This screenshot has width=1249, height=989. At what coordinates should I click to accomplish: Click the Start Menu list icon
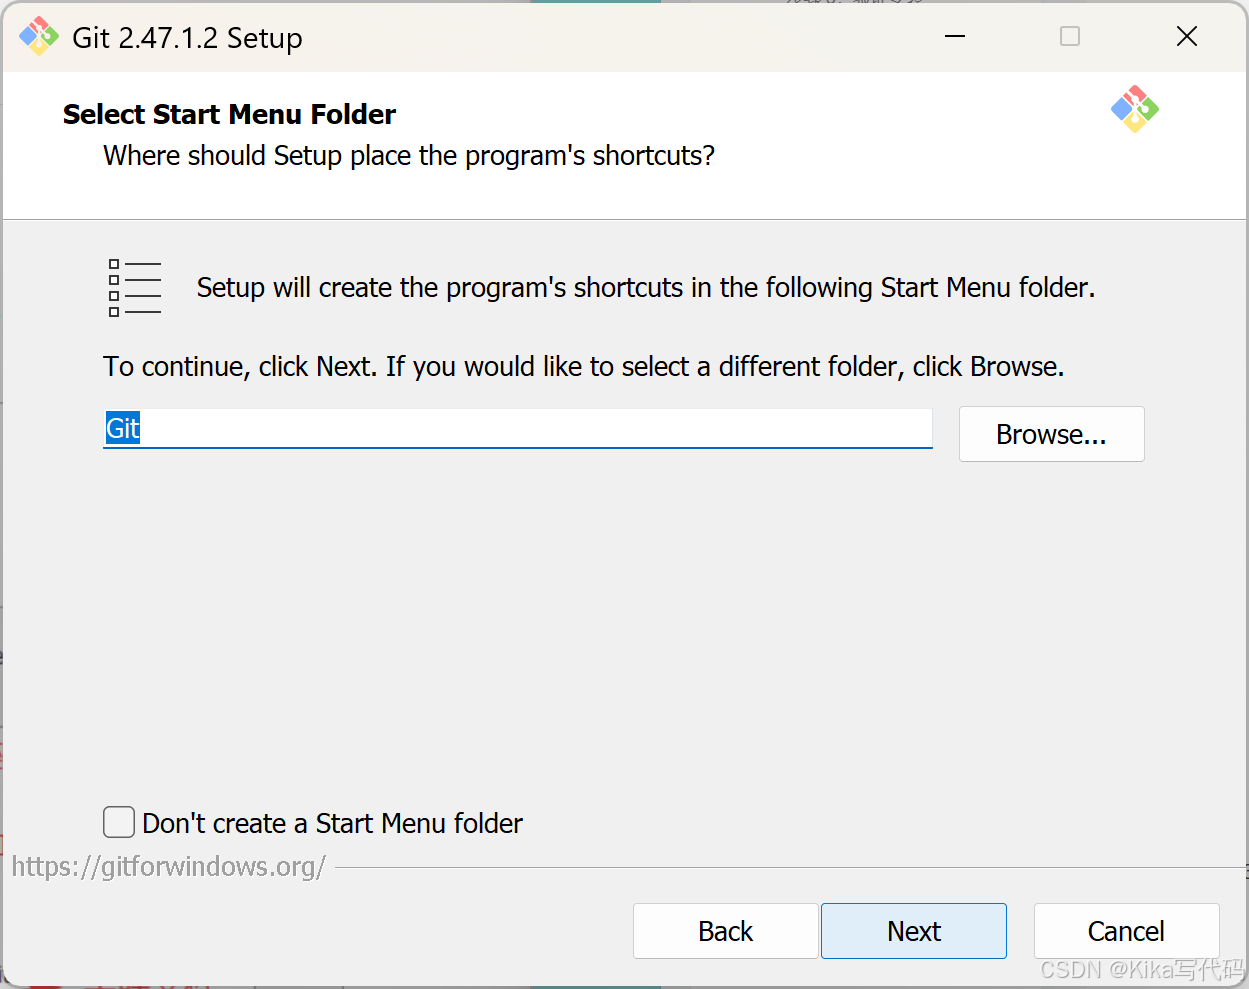coord(134,288)
